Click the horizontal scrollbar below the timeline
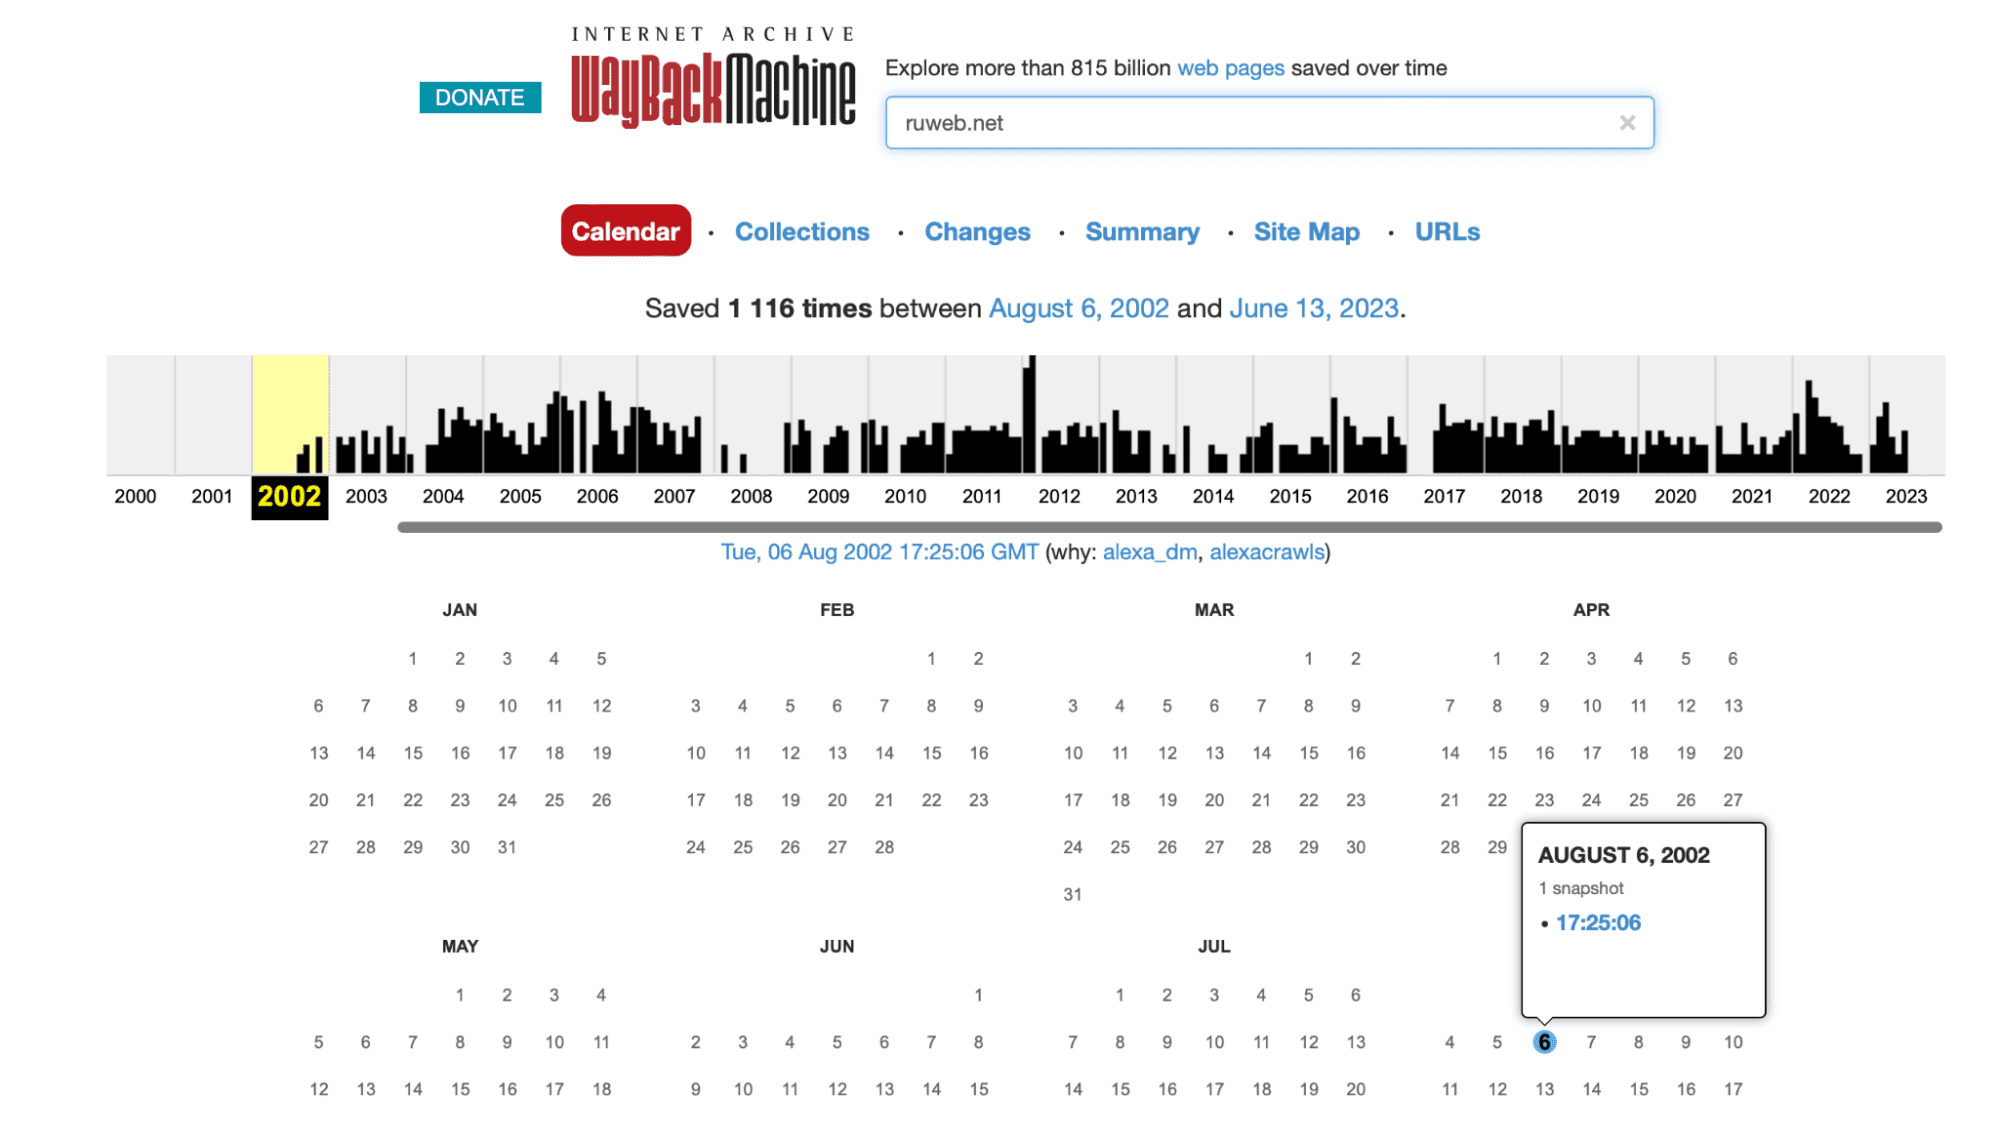Viewport: 1999px width, 1124px height. (x=1169, y=527)
